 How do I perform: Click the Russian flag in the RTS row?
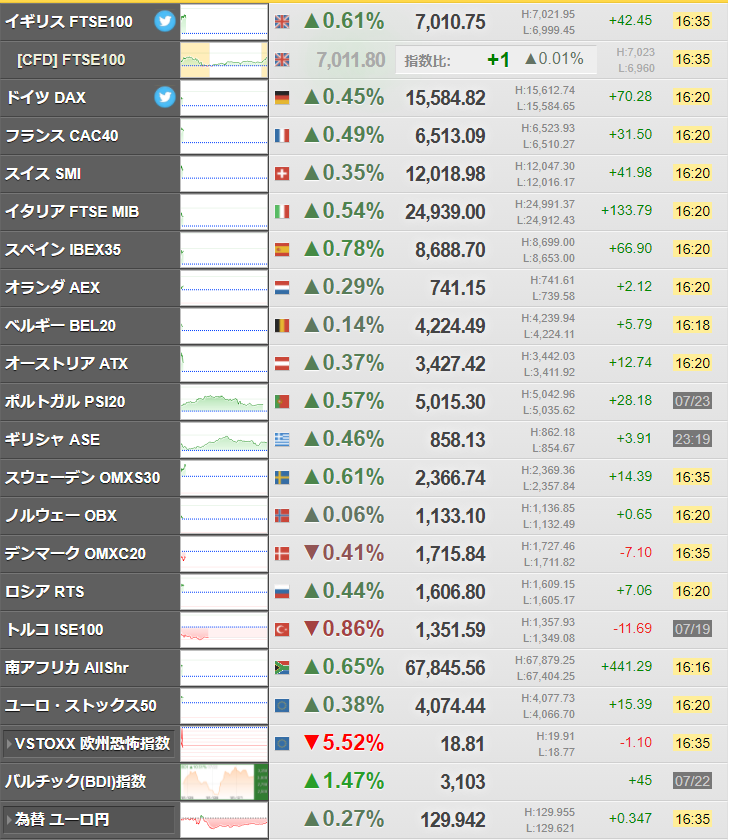[x=282, y=592]
